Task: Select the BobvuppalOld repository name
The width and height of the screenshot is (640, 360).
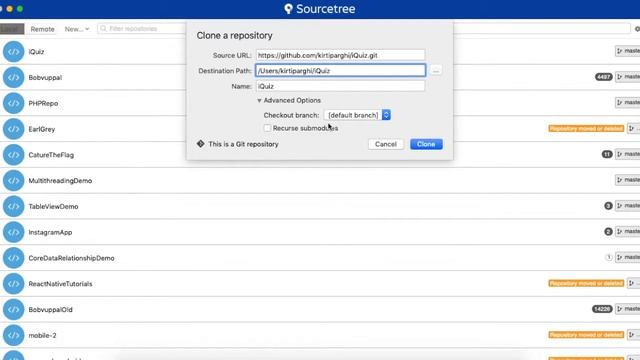Action: [51, 309]
